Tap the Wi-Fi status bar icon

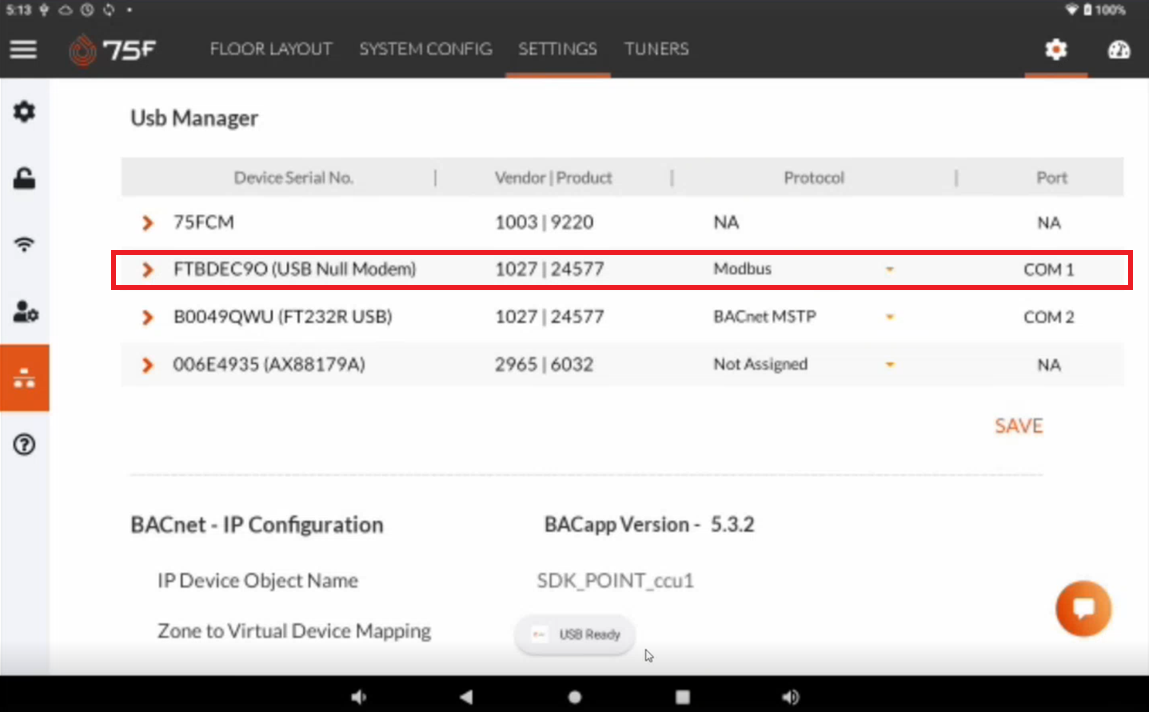[x=1071, y=10]
